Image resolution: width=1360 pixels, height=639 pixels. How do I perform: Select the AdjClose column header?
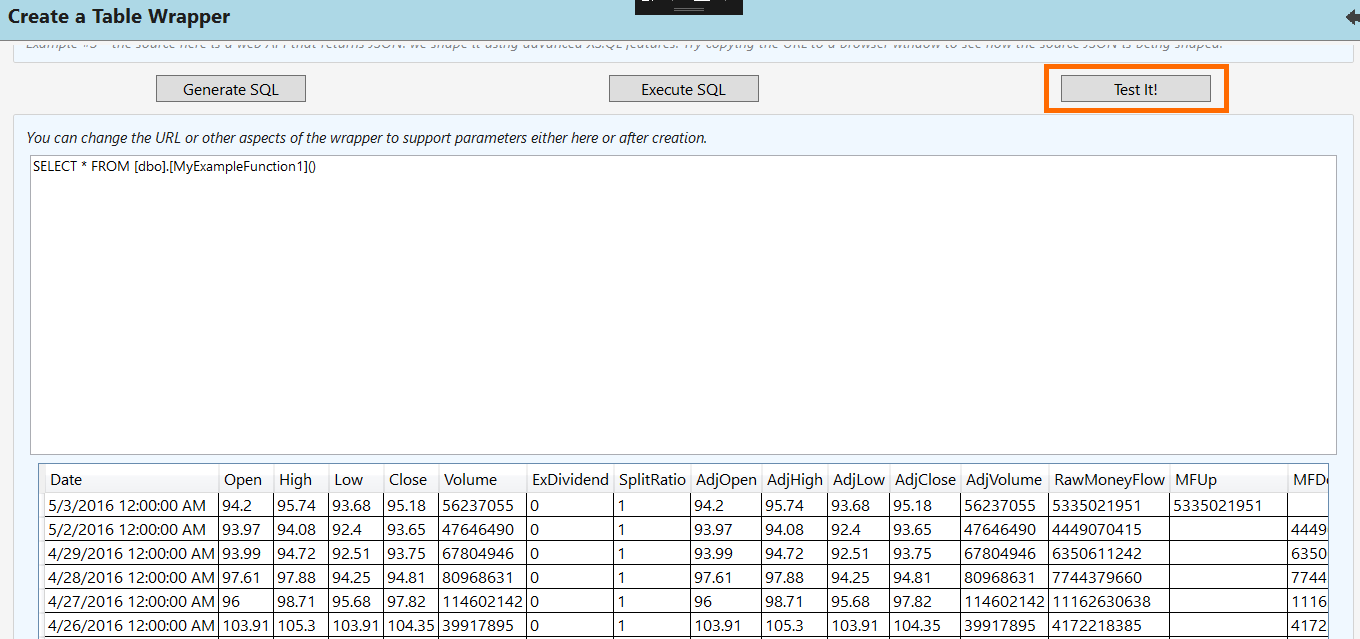pyautogui.click(x=926, y=480)
